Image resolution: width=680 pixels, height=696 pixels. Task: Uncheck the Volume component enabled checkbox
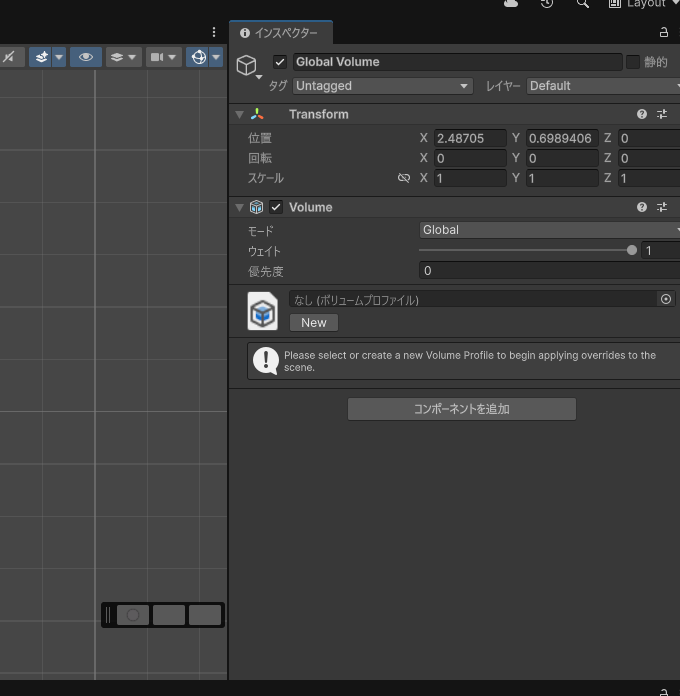pos(277,207)
